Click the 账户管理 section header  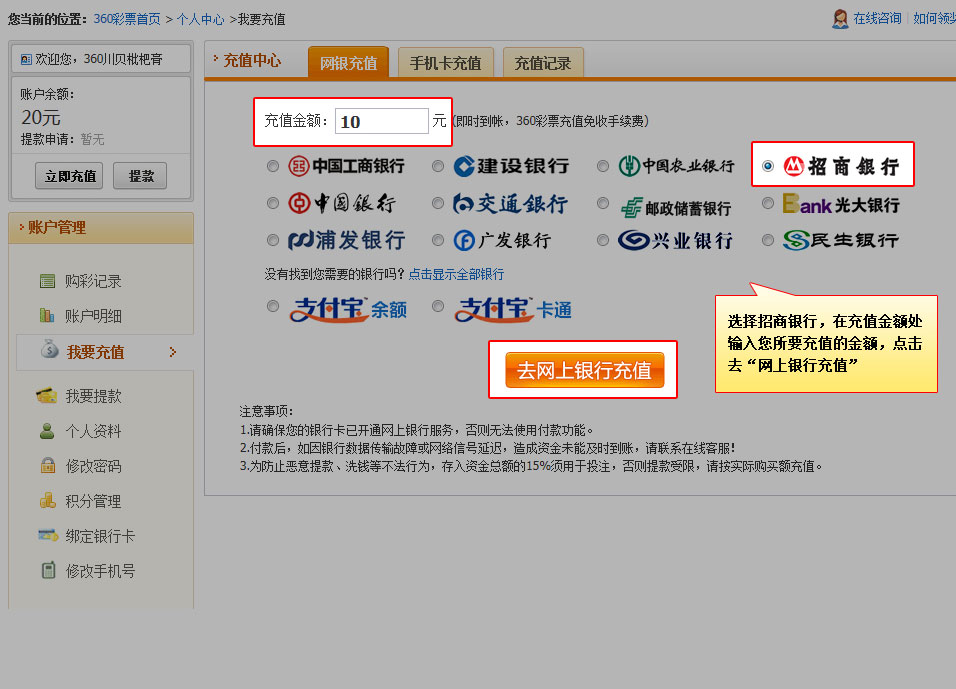(x=101, y=228)
